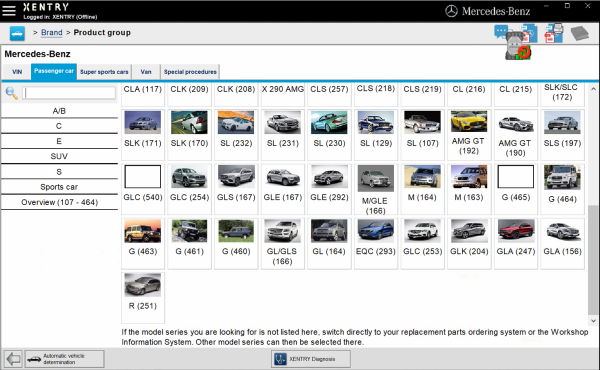Filter by E class

(59, 141)
